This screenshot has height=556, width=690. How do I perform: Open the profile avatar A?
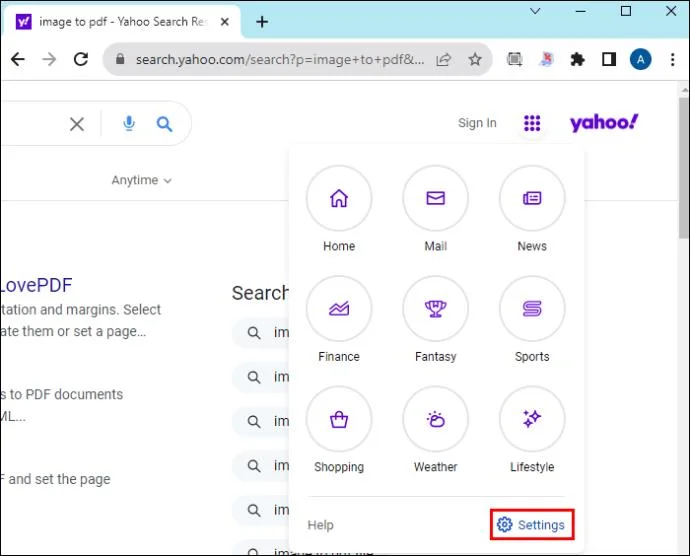click(x=641, y=59)
